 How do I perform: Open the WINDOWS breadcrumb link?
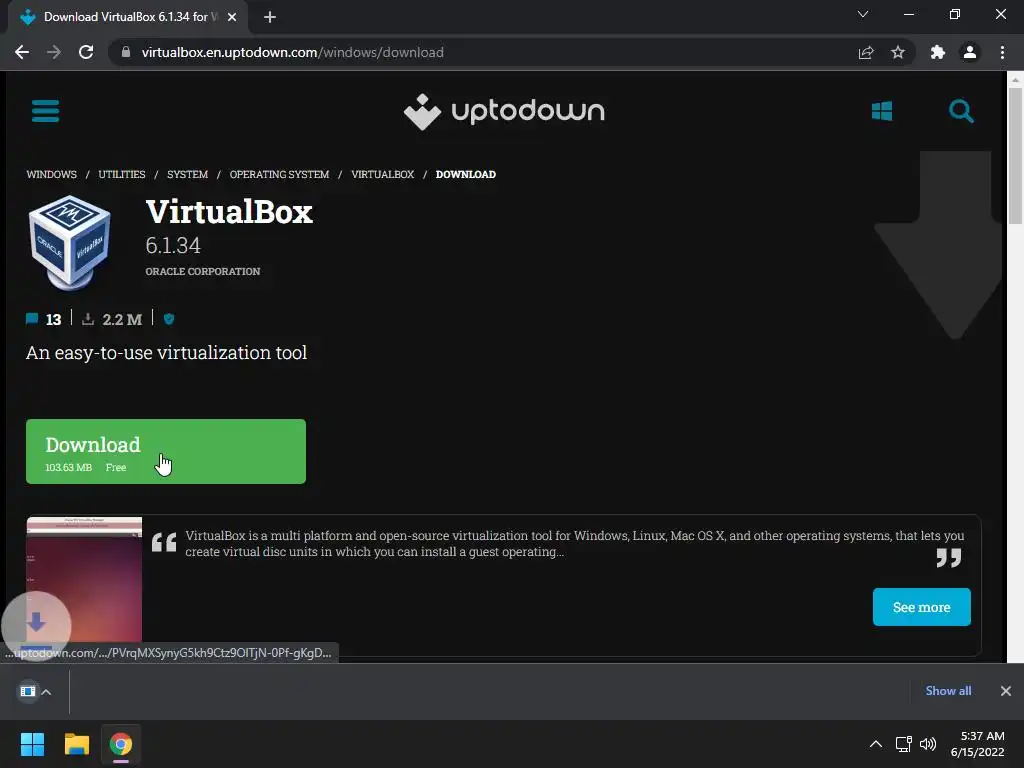coord(52,174)
